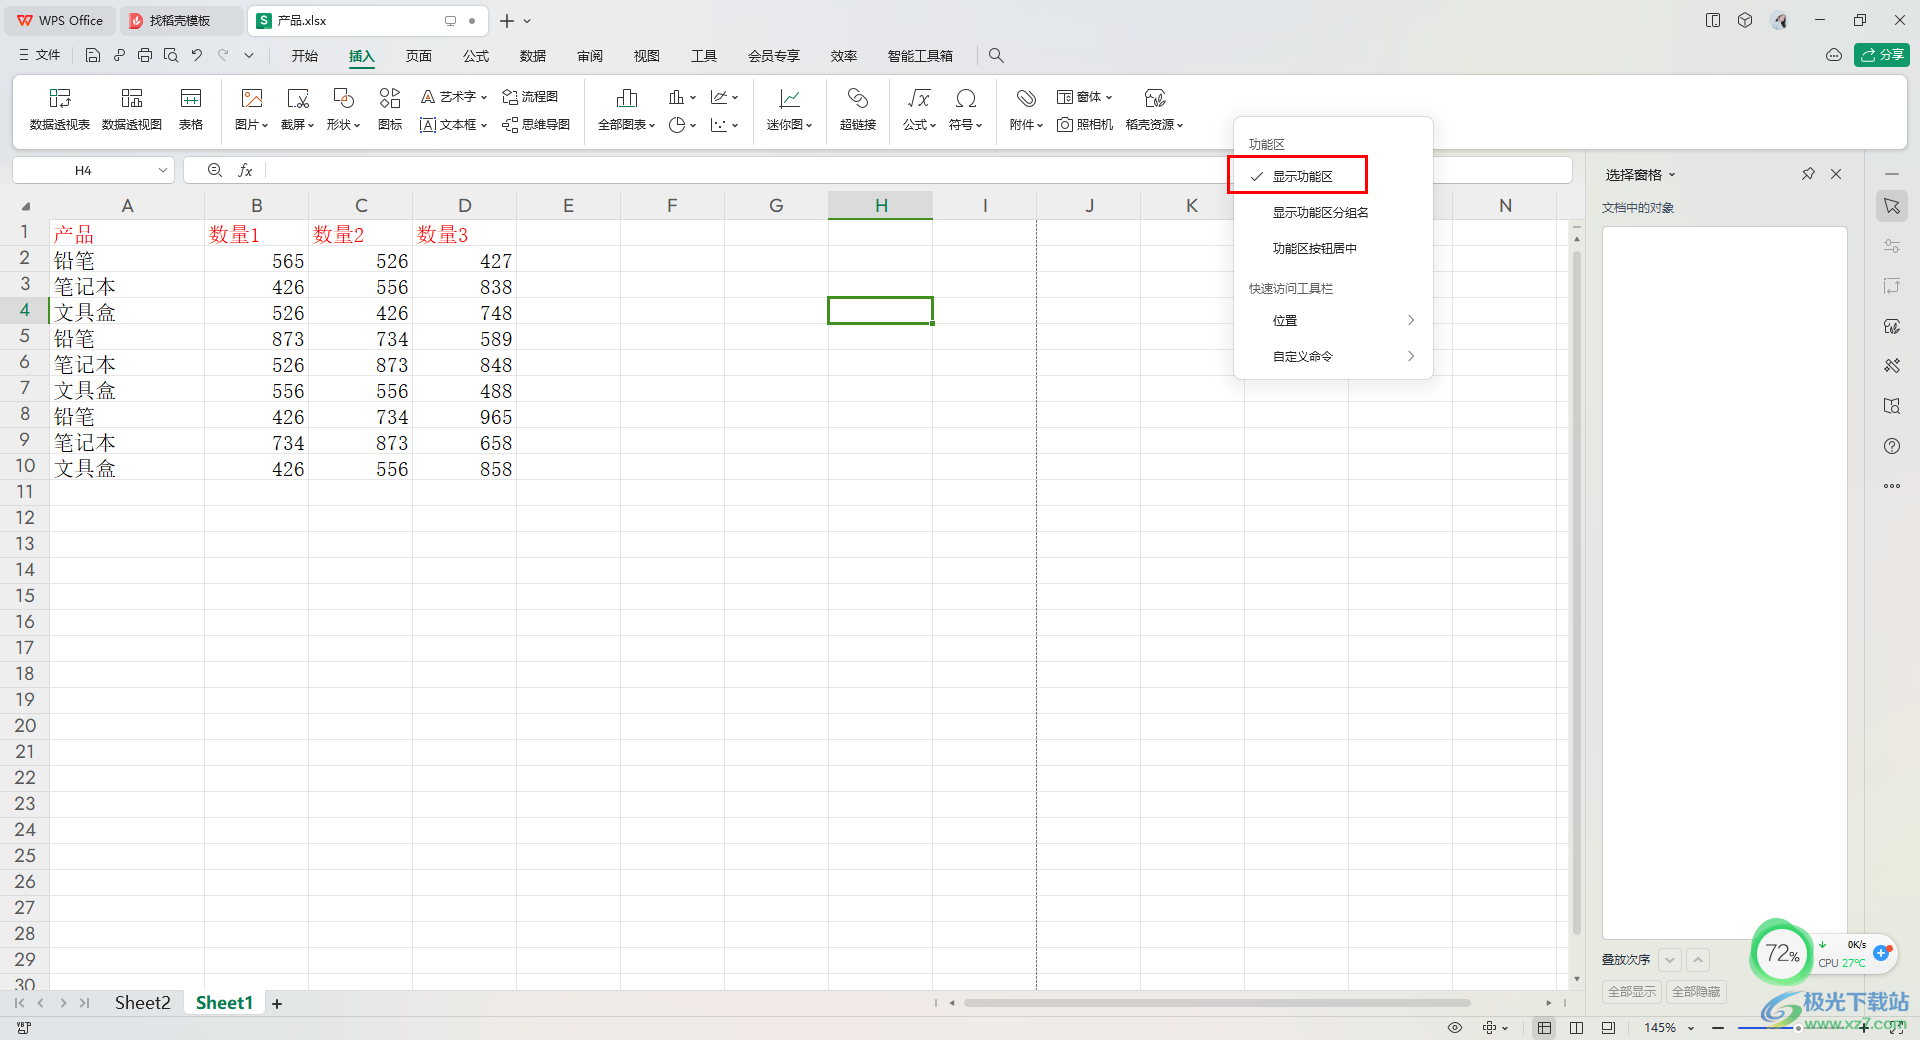Click the 全部显示 button

[1632, 992]
